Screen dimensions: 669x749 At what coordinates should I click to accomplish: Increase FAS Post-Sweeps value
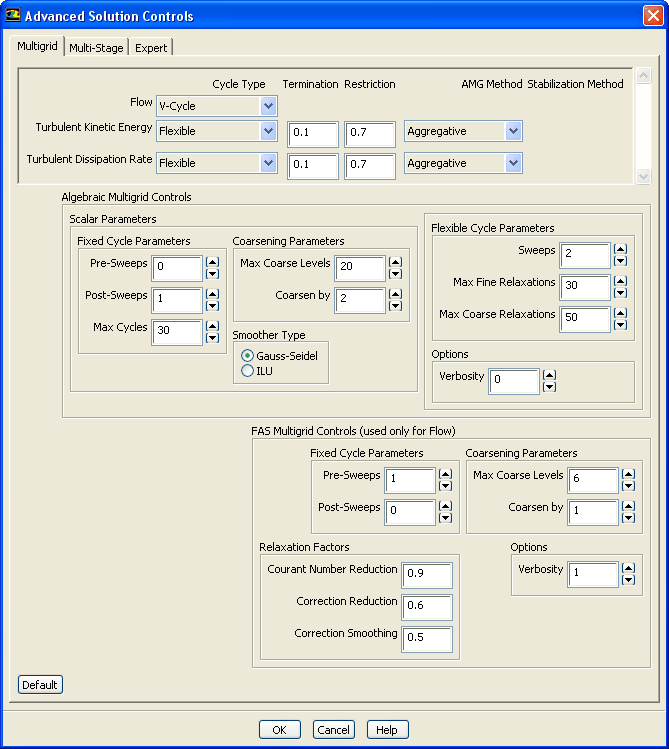(446, 506)
